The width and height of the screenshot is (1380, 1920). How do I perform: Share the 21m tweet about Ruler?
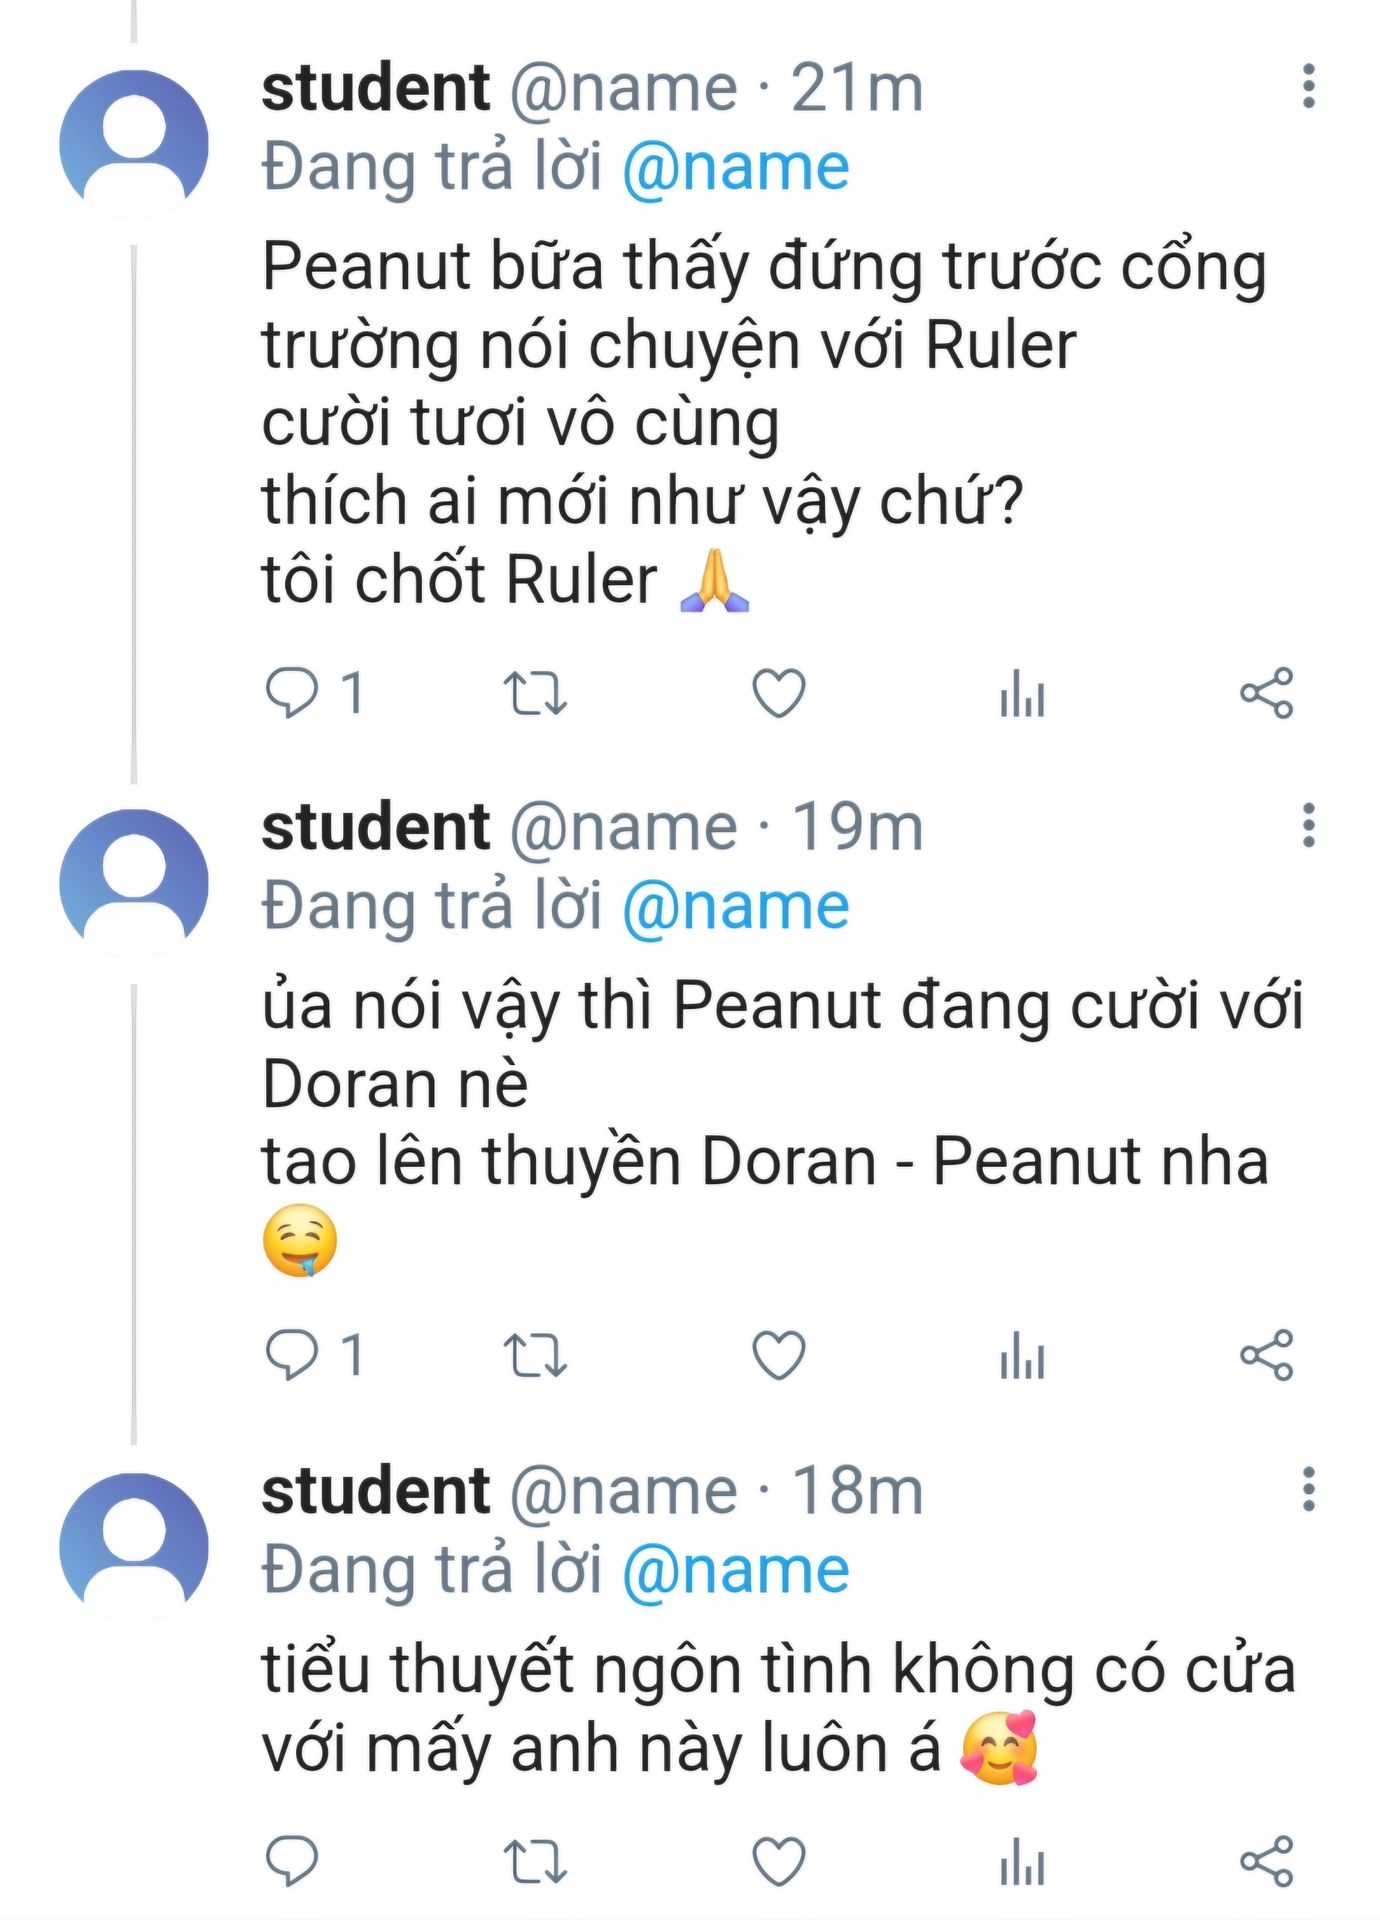pyautogui.click(x=1266, y=693)
